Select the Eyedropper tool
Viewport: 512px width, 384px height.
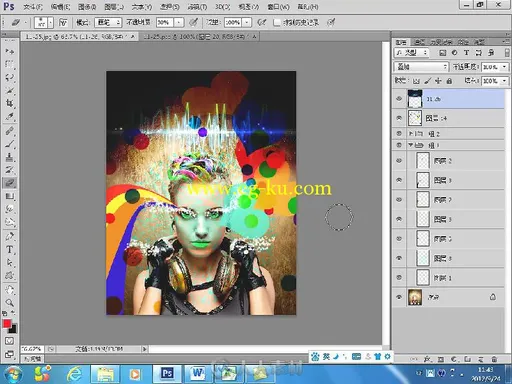(10, 117)
